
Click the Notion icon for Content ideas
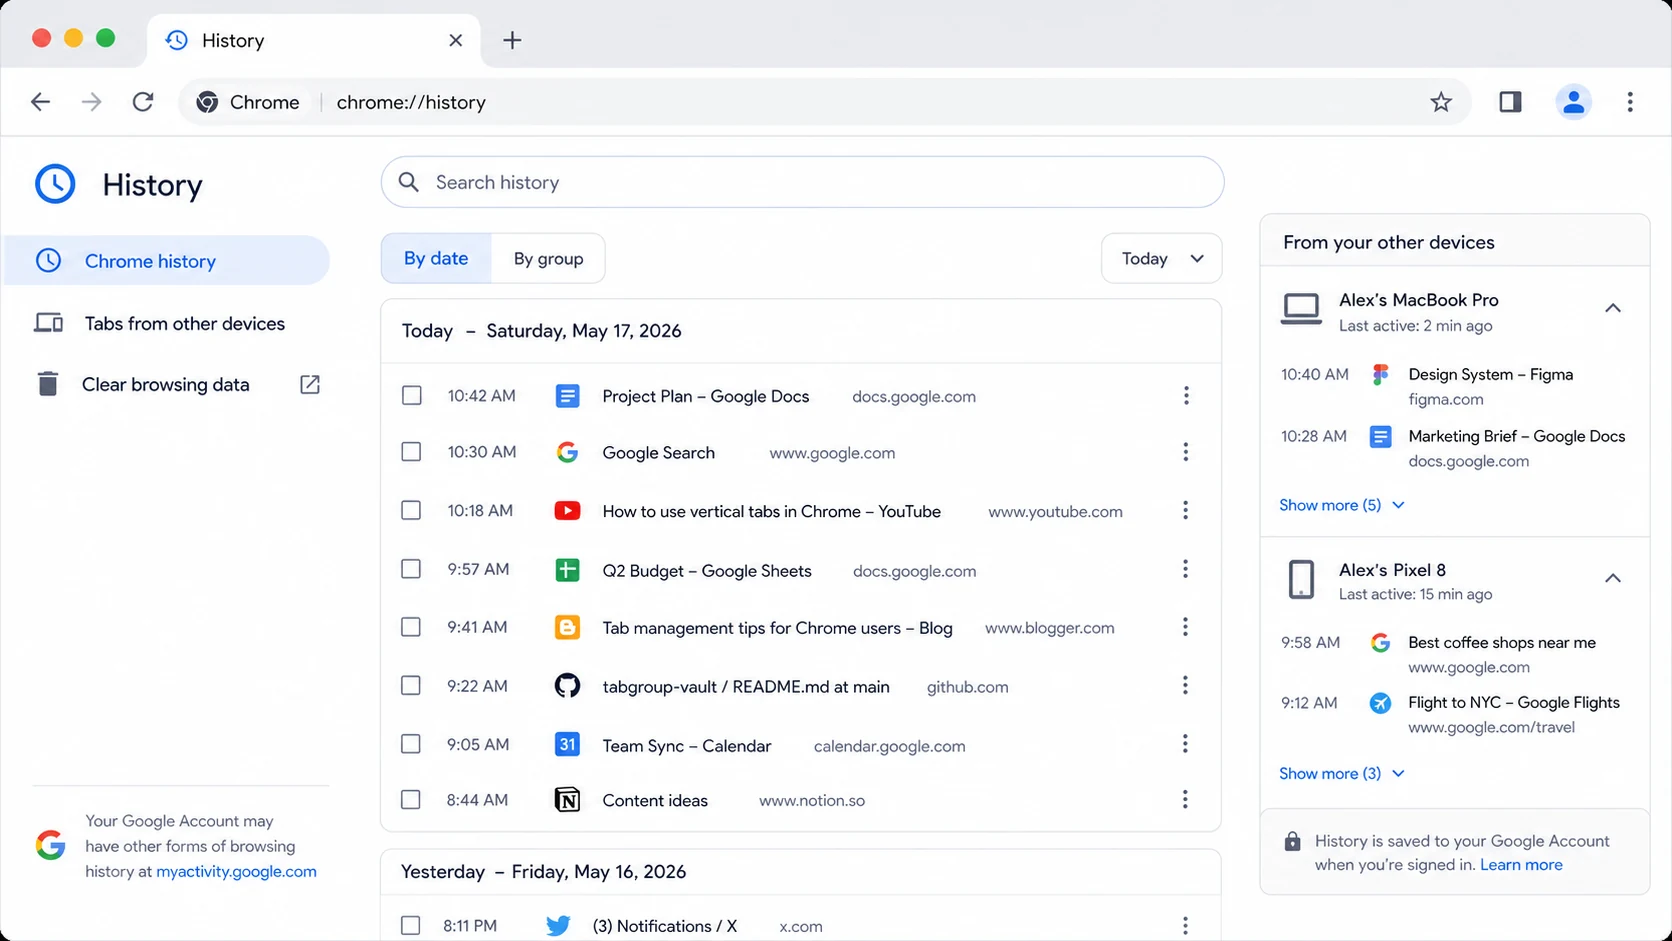(x=567, y=800)
